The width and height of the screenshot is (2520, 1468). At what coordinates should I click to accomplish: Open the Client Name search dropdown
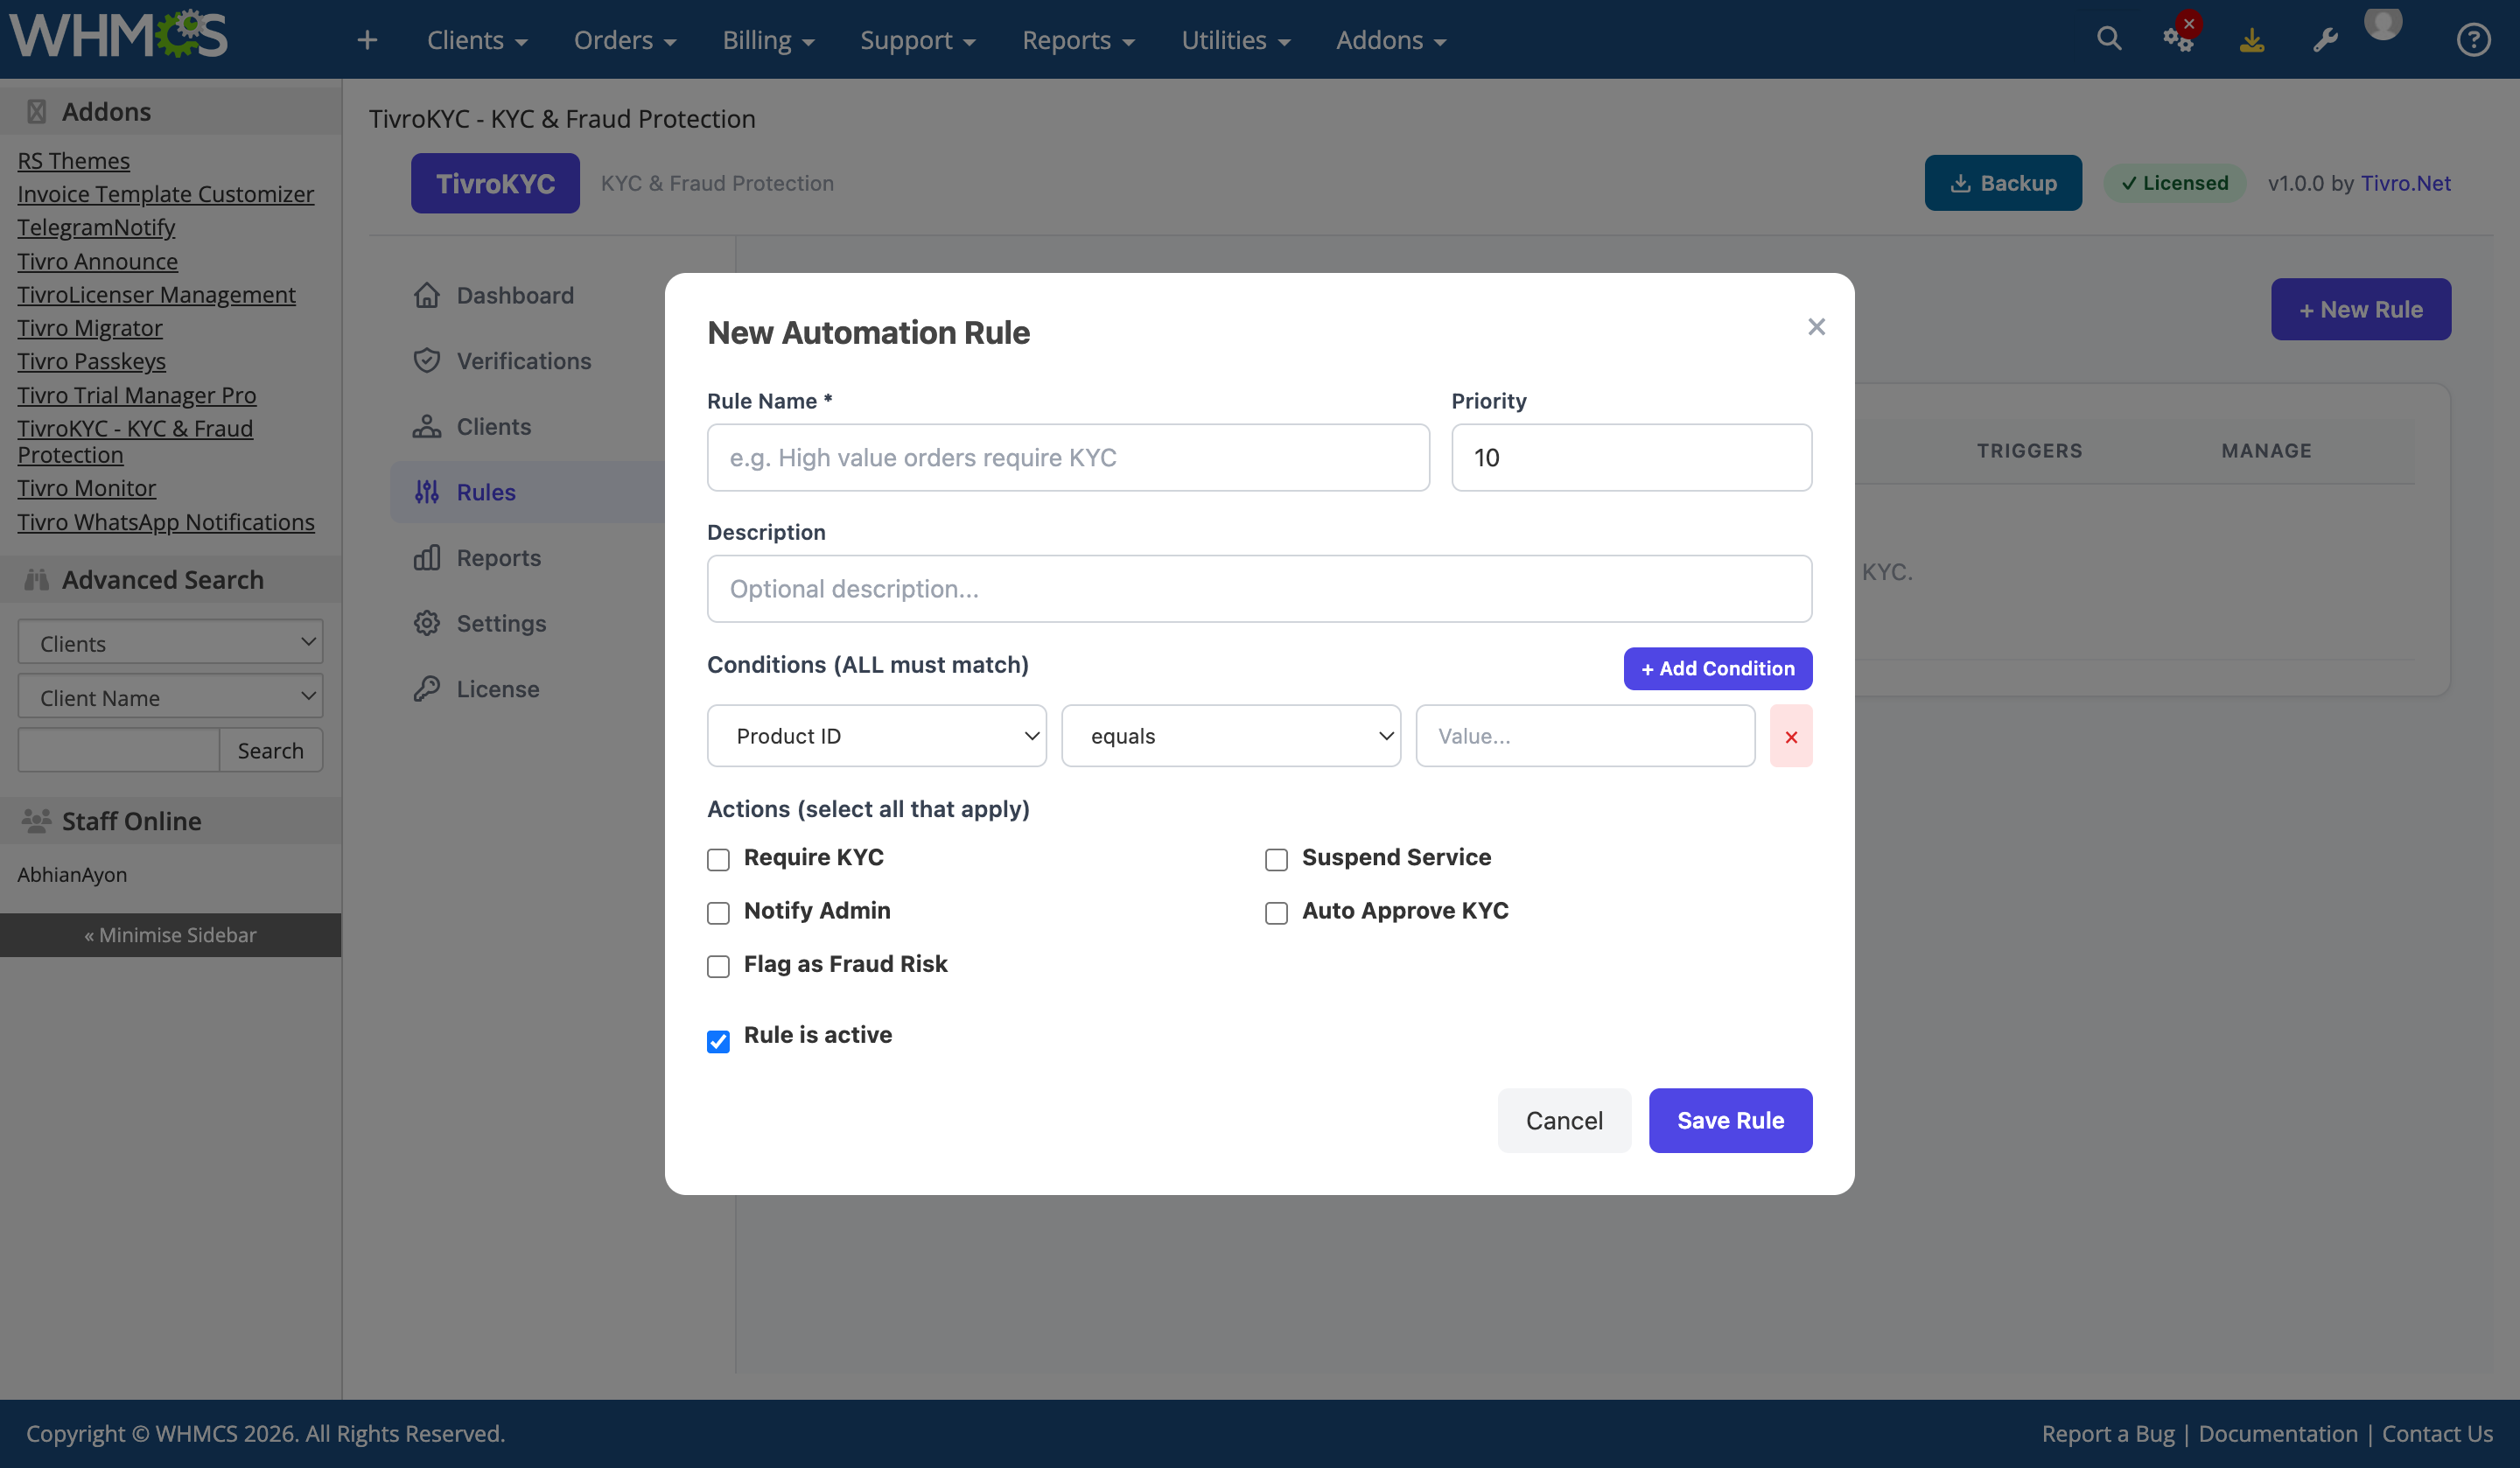tap(170, 696)
